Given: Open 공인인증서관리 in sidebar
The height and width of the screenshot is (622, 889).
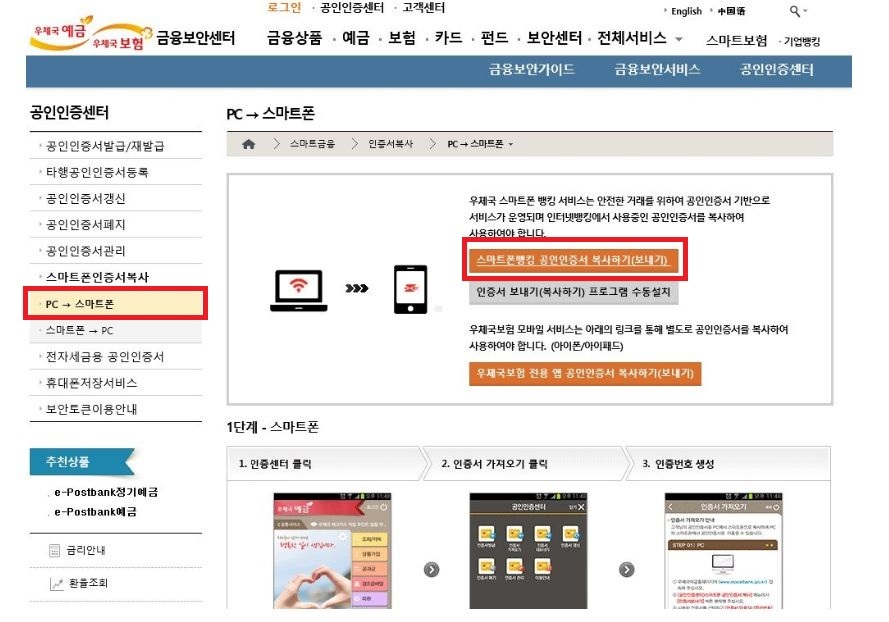Looking at the screenshot, I should coord(86,251).
